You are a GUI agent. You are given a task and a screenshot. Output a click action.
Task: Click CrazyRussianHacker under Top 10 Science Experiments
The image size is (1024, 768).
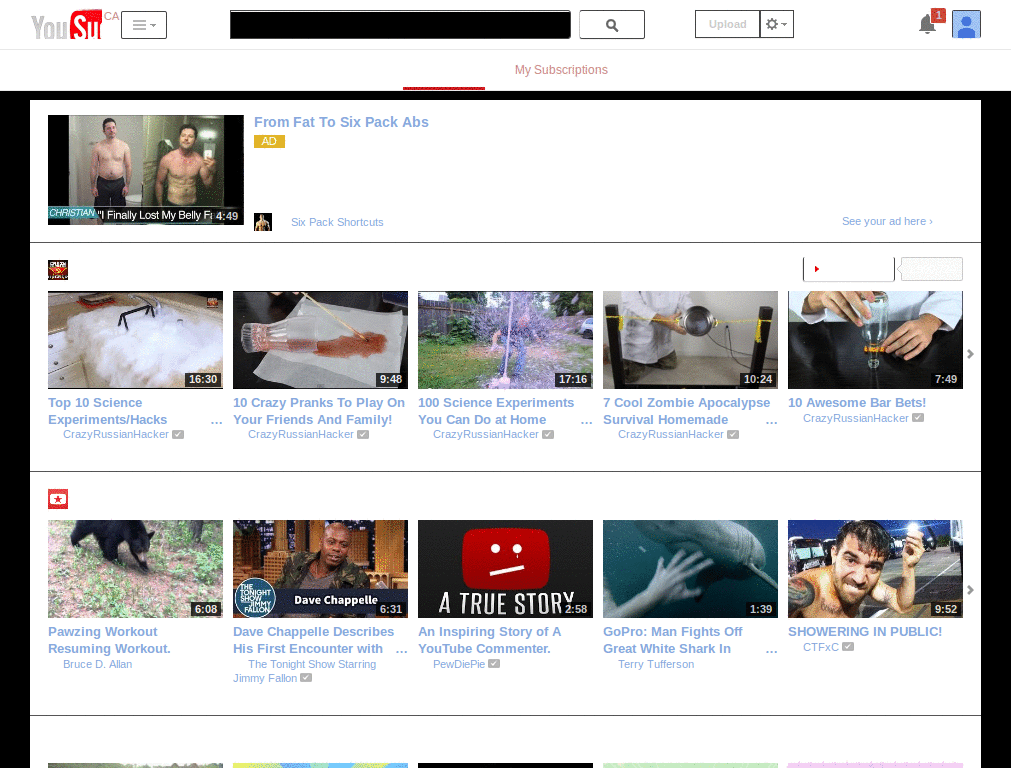[116, 434]
